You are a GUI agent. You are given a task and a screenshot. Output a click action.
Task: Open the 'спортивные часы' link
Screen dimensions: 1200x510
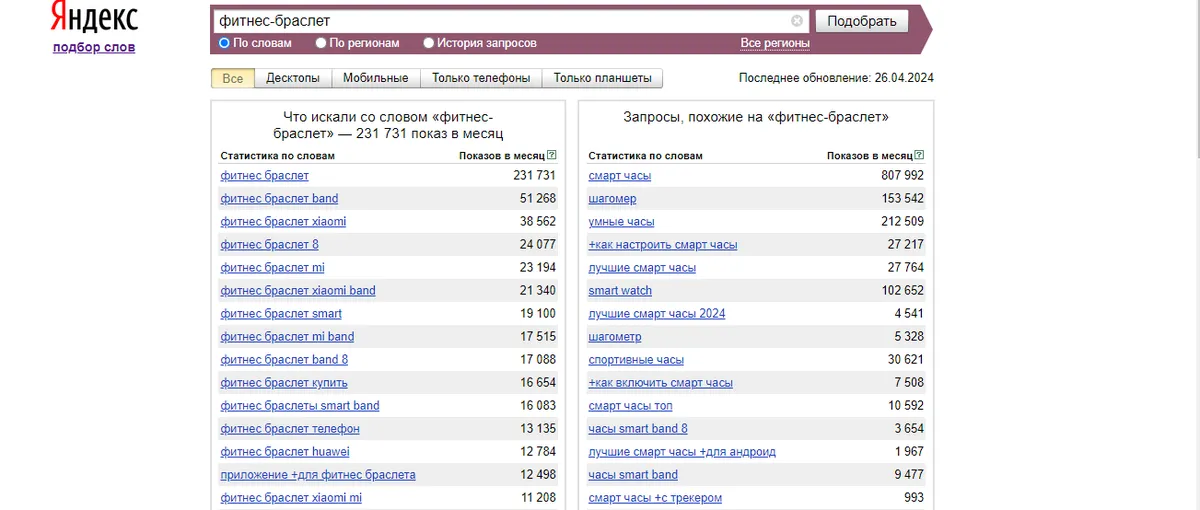pyautogui.click(x=636, y=360)
